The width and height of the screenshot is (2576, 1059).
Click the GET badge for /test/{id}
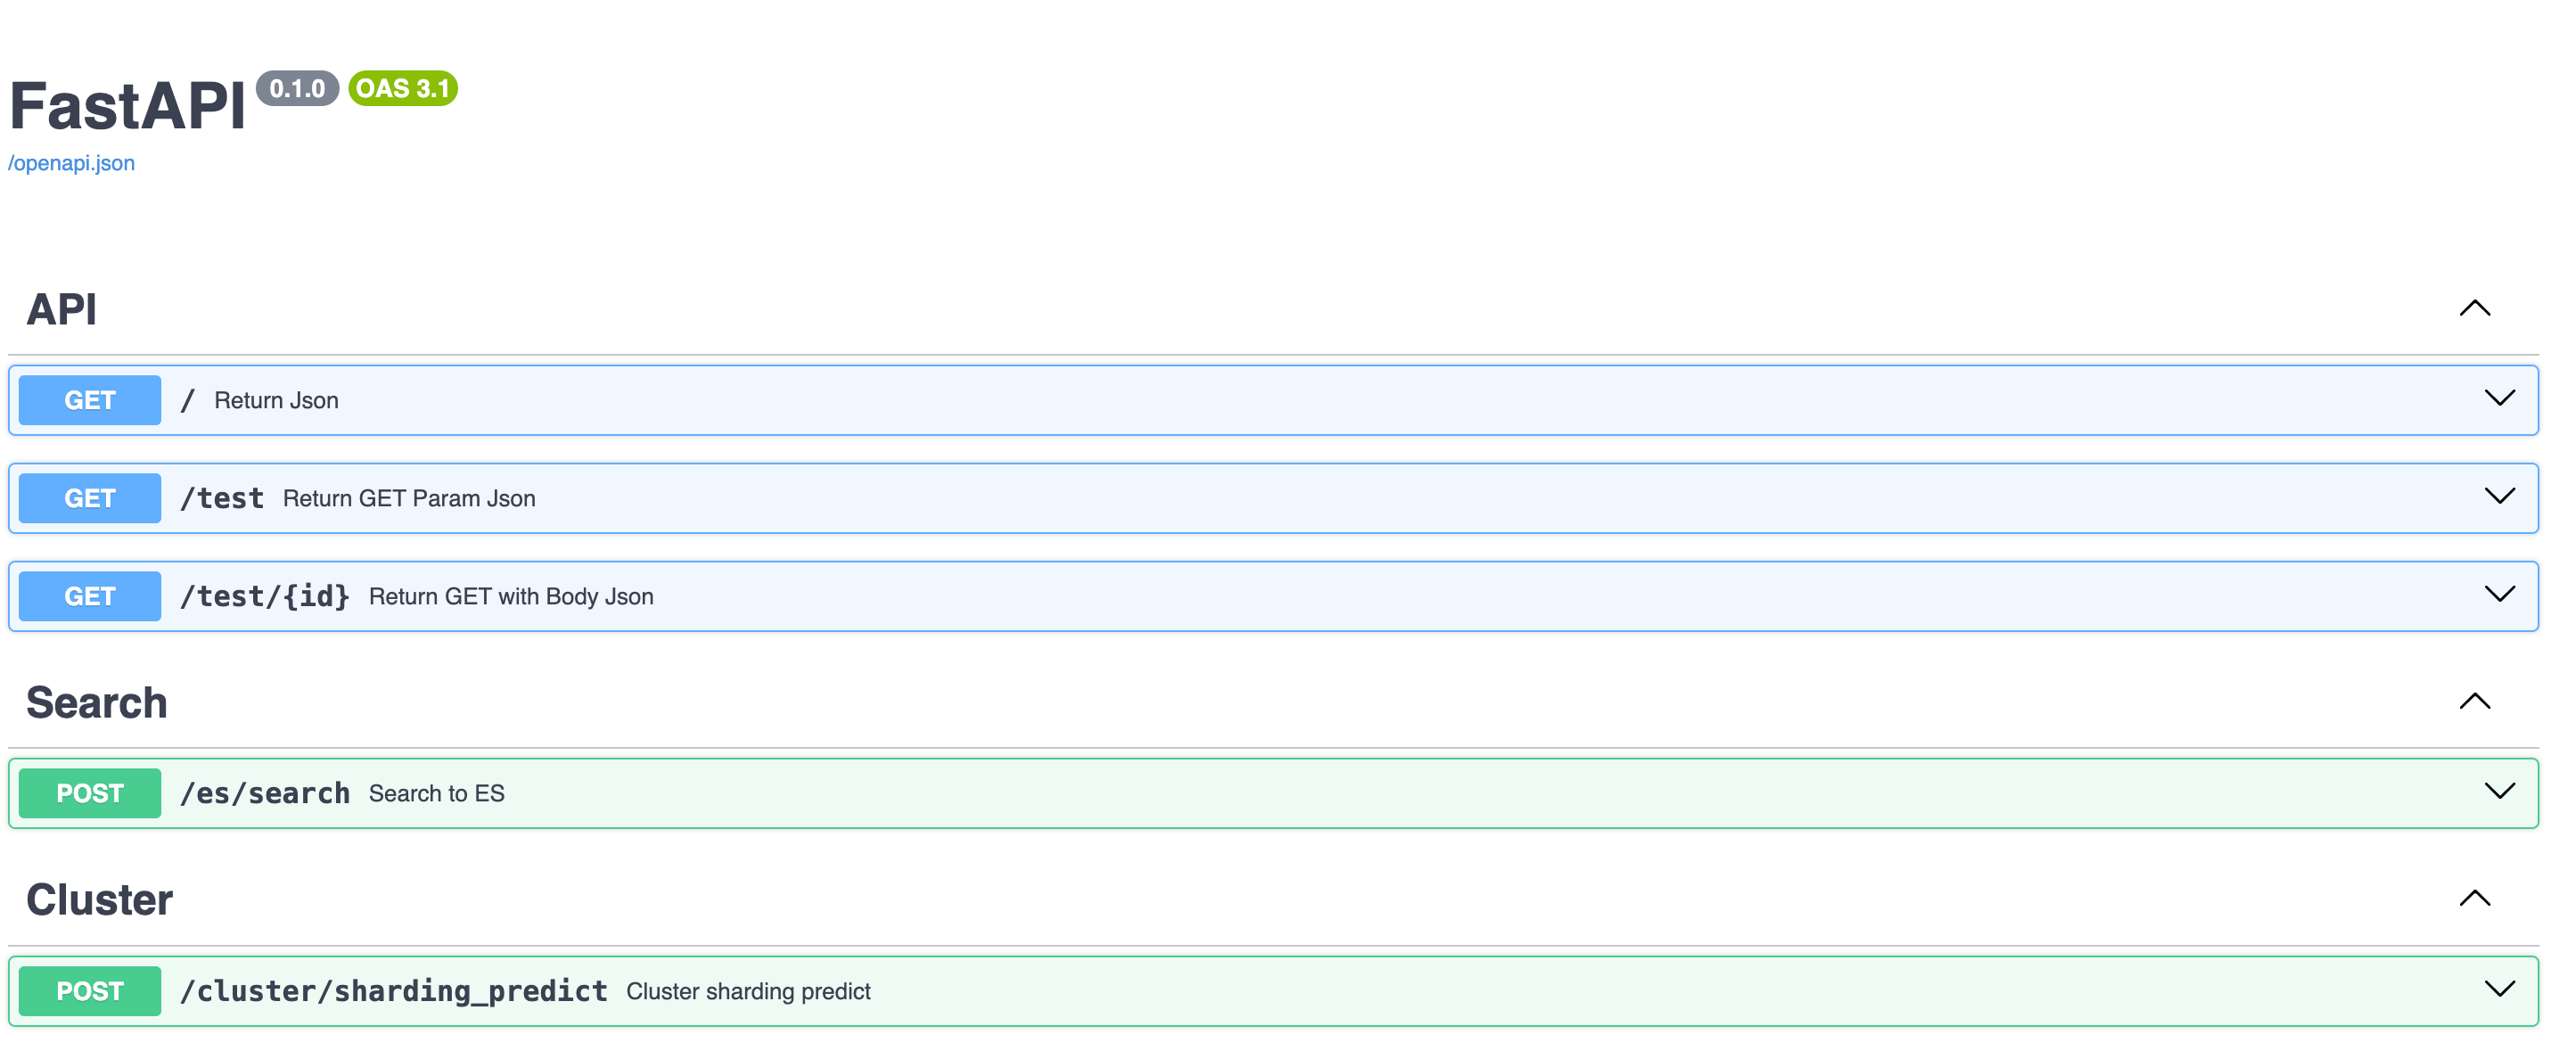click(x=89, y=596)
